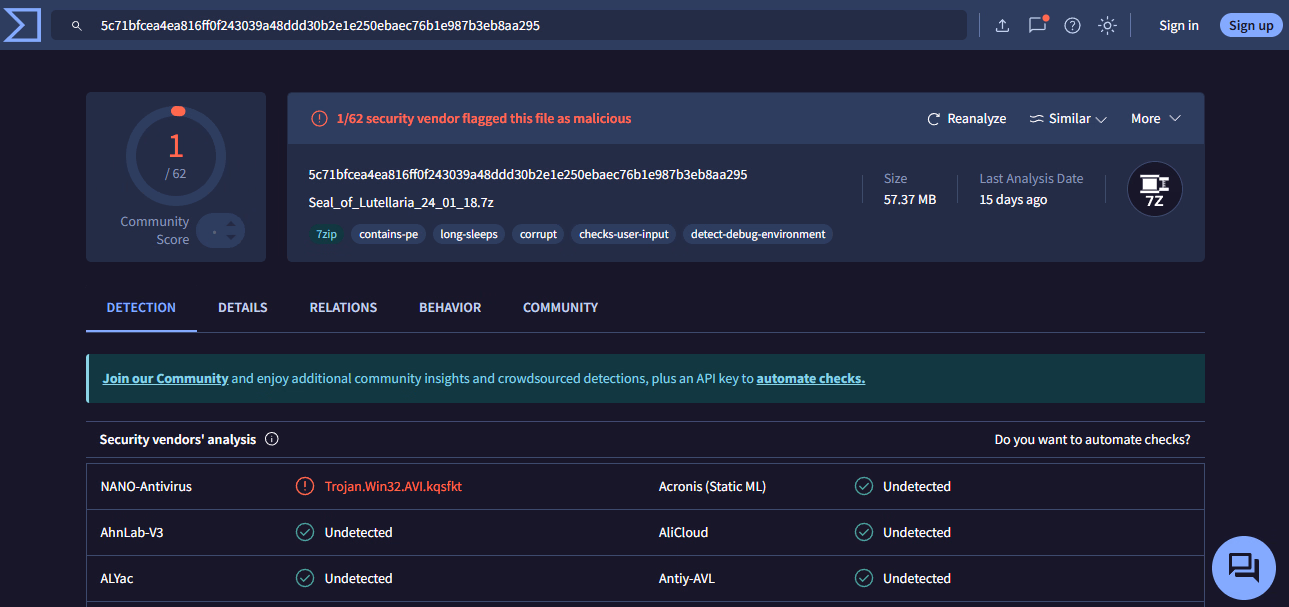Click the magnifier search icon

point(77,26)
